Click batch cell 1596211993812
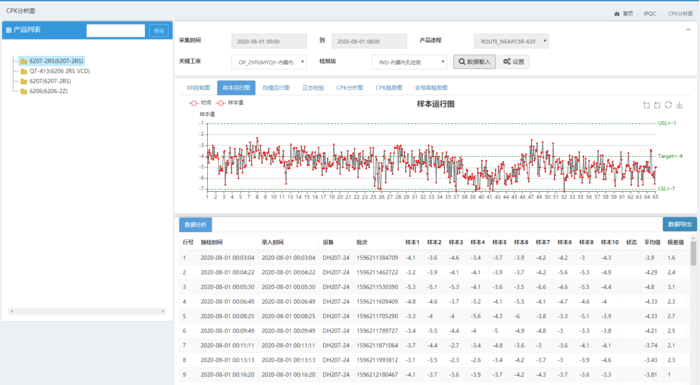This screenshot has height=385, width=700. 377,360
